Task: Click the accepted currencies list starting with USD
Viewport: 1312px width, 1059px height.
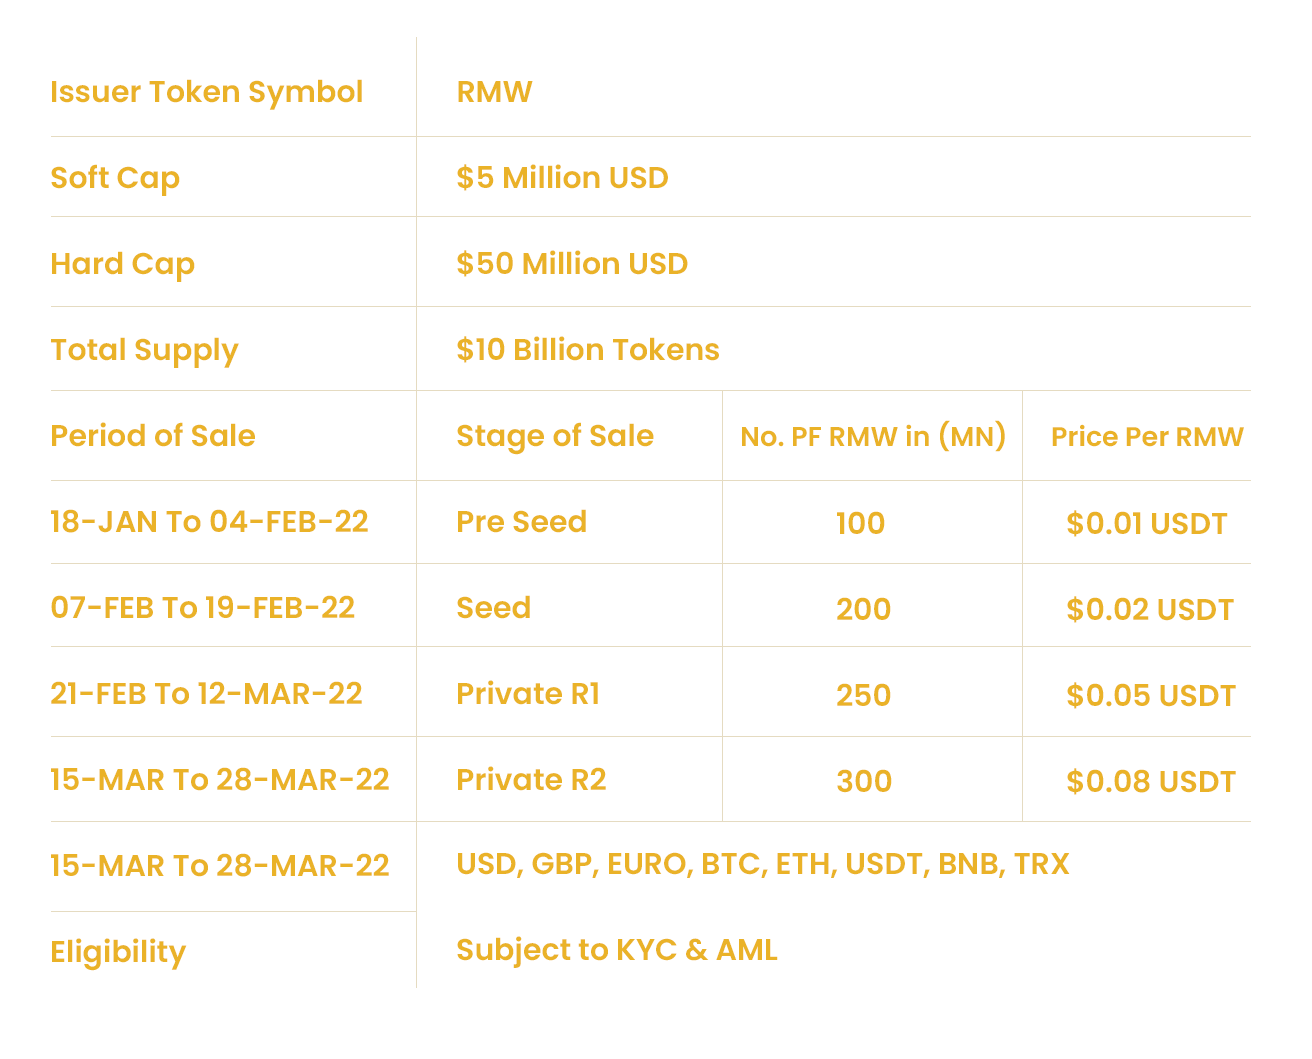Action: [x=762, y=864]
